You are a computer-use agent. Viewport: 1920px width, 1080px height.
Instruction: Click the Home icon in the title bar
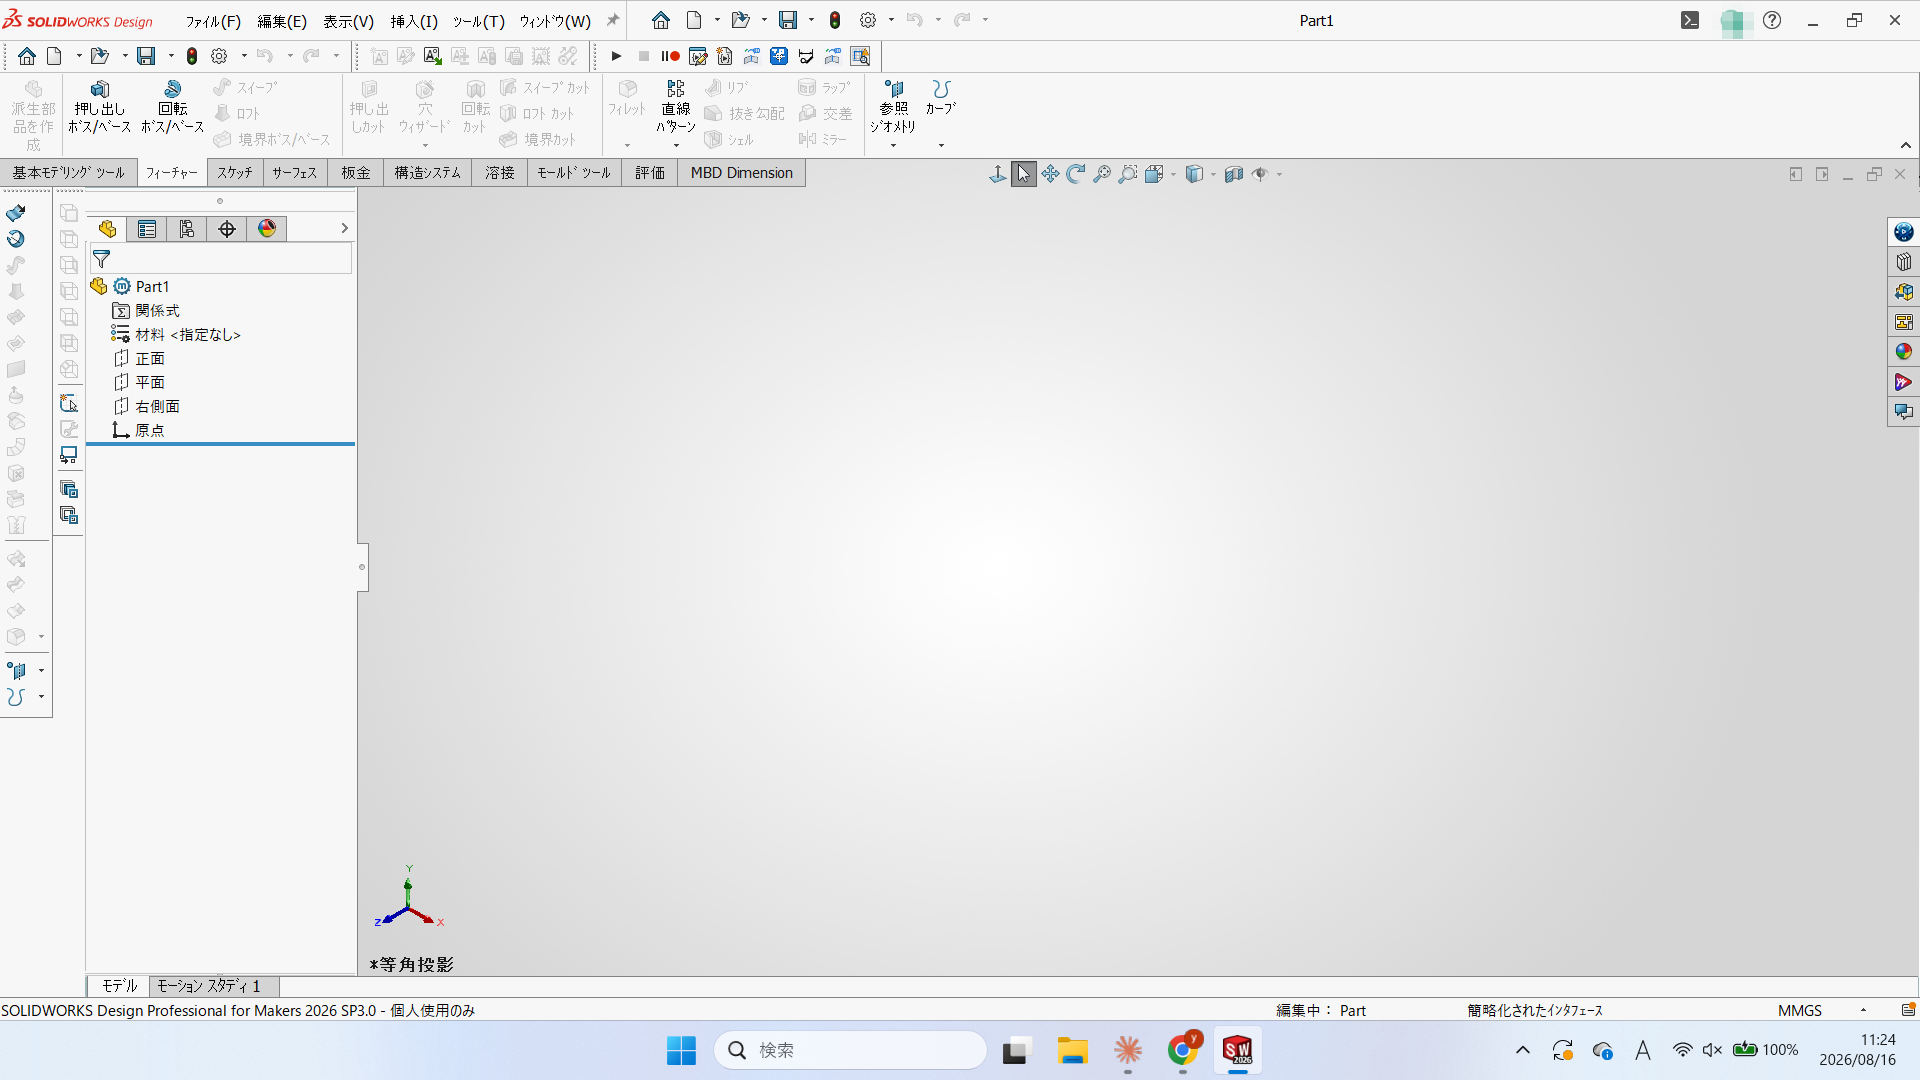click(x=661, y=20)
